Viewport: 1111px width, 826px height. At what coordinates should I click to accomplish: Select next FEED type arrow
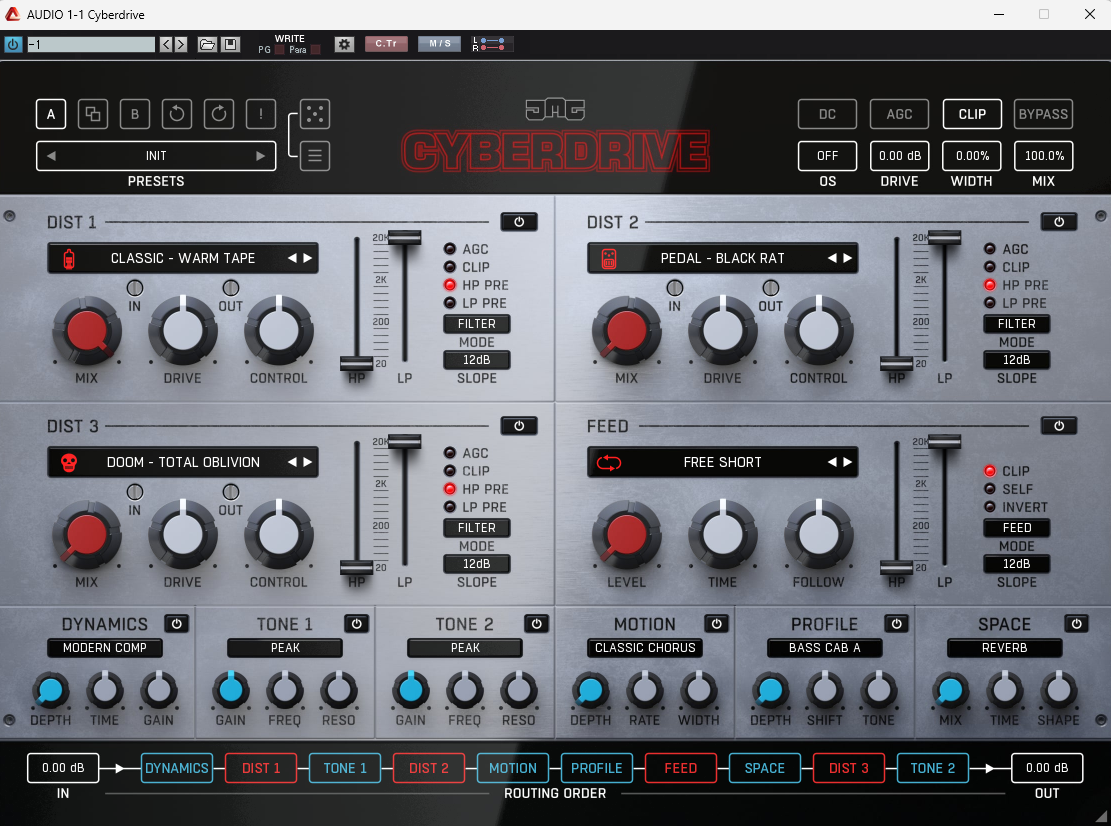coord(847,463)
